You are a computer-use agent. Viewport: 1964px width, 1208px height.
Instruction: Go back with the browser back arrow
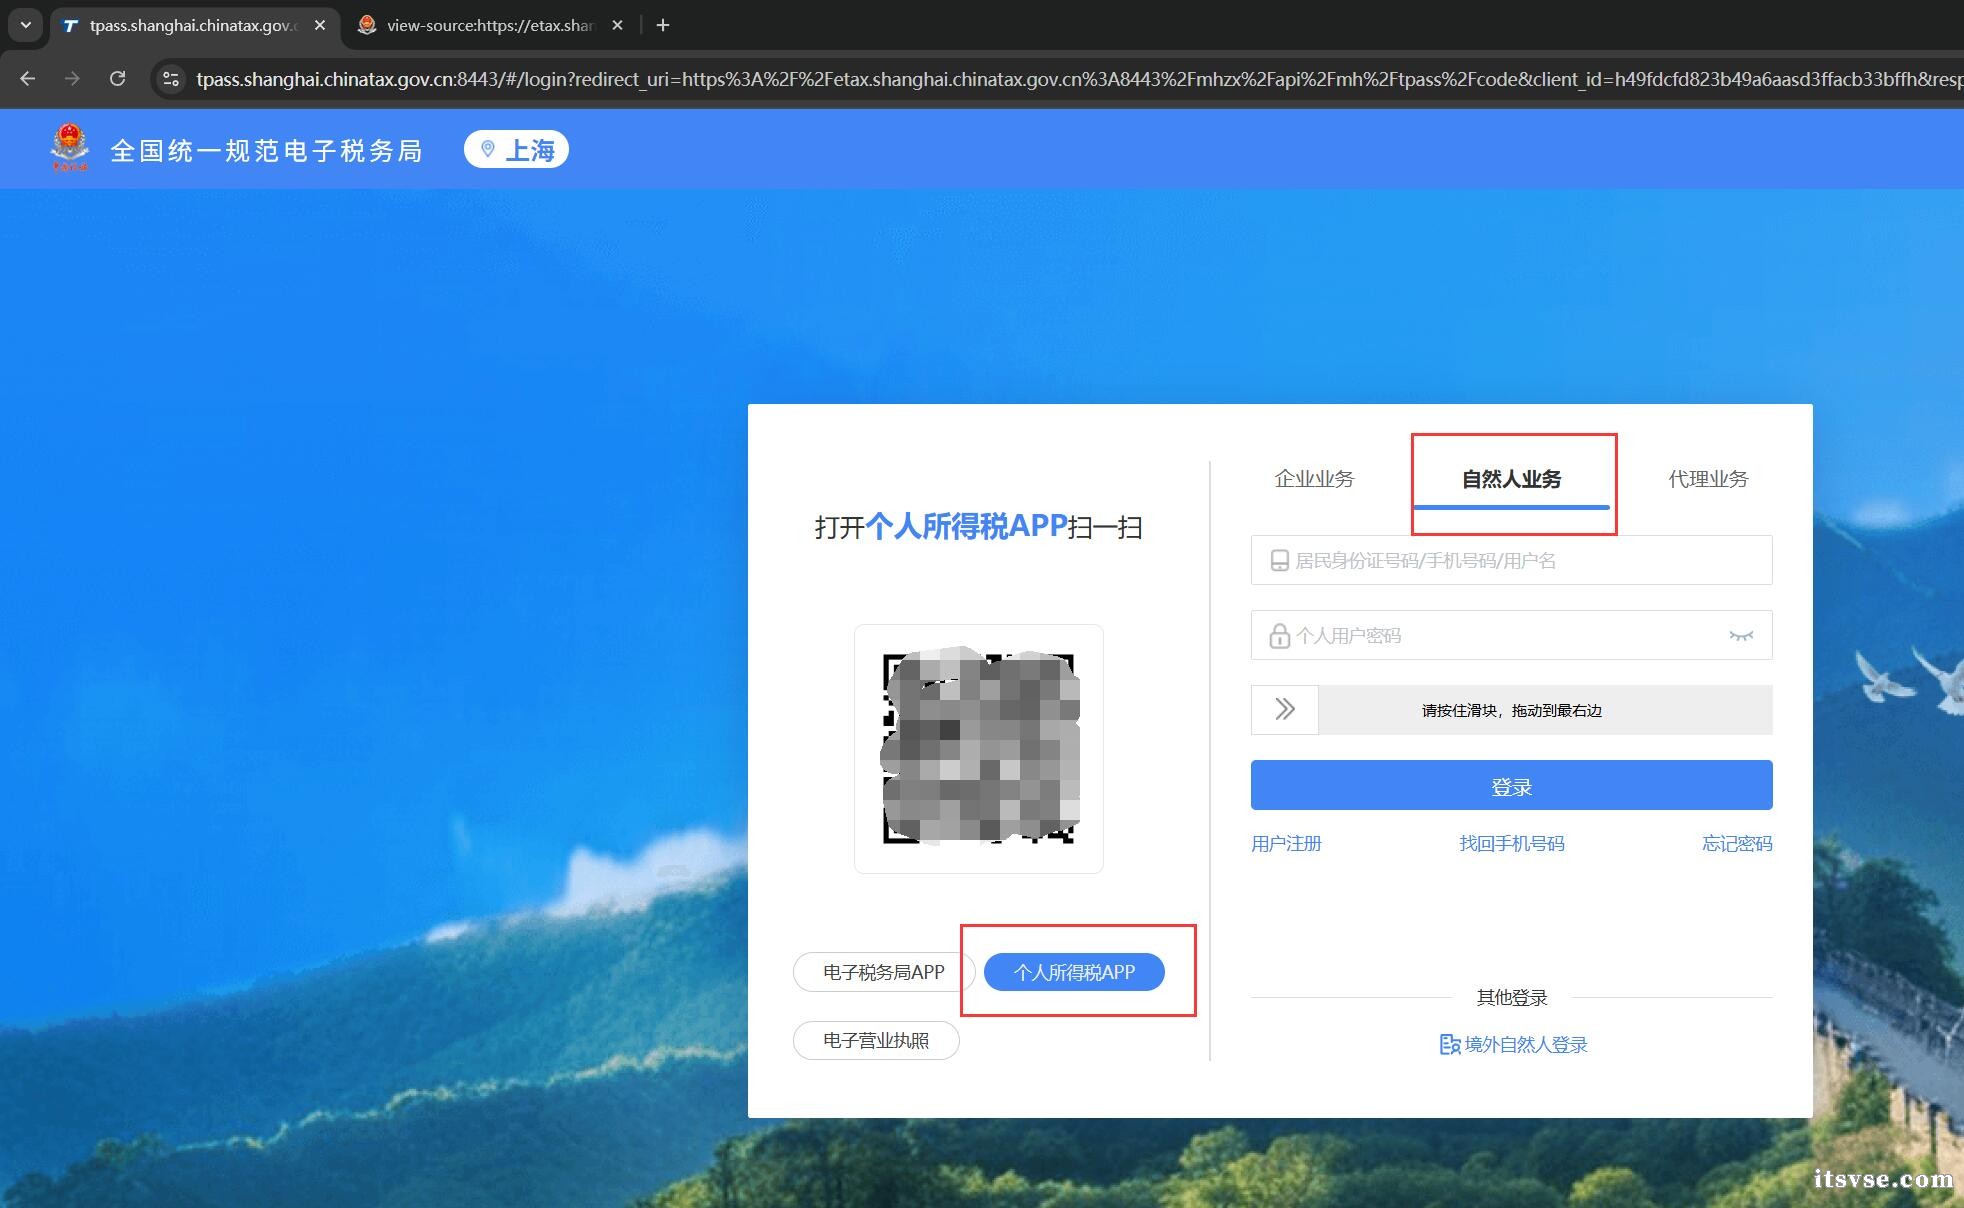[28, 78]
